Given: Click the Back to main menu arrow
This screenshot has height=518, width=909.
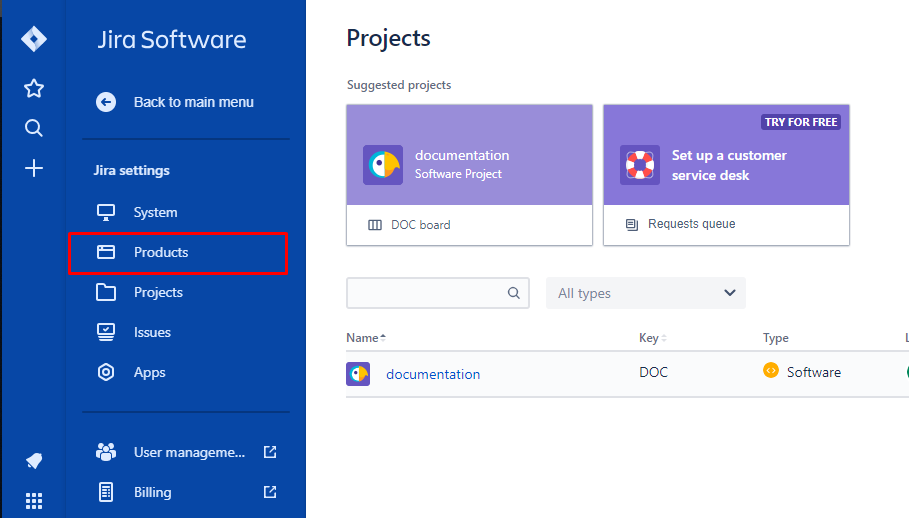Looking at the screenshot, I should click(x=106, y=102).
